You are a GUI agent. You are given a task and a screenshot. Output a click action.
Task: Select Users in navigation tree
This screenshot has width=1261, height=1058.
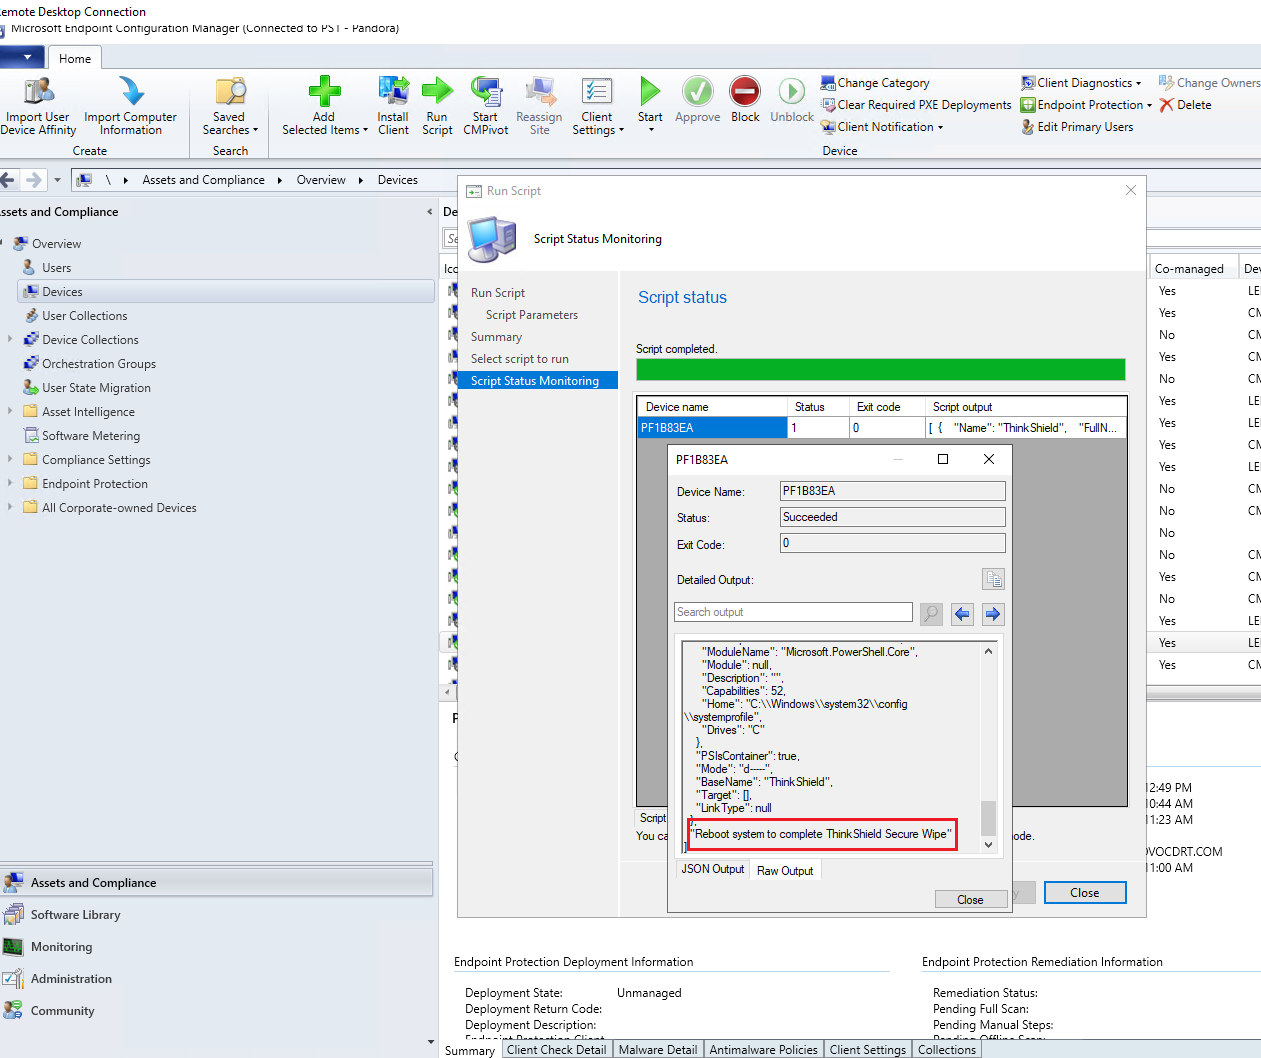[x=57, y=268]
